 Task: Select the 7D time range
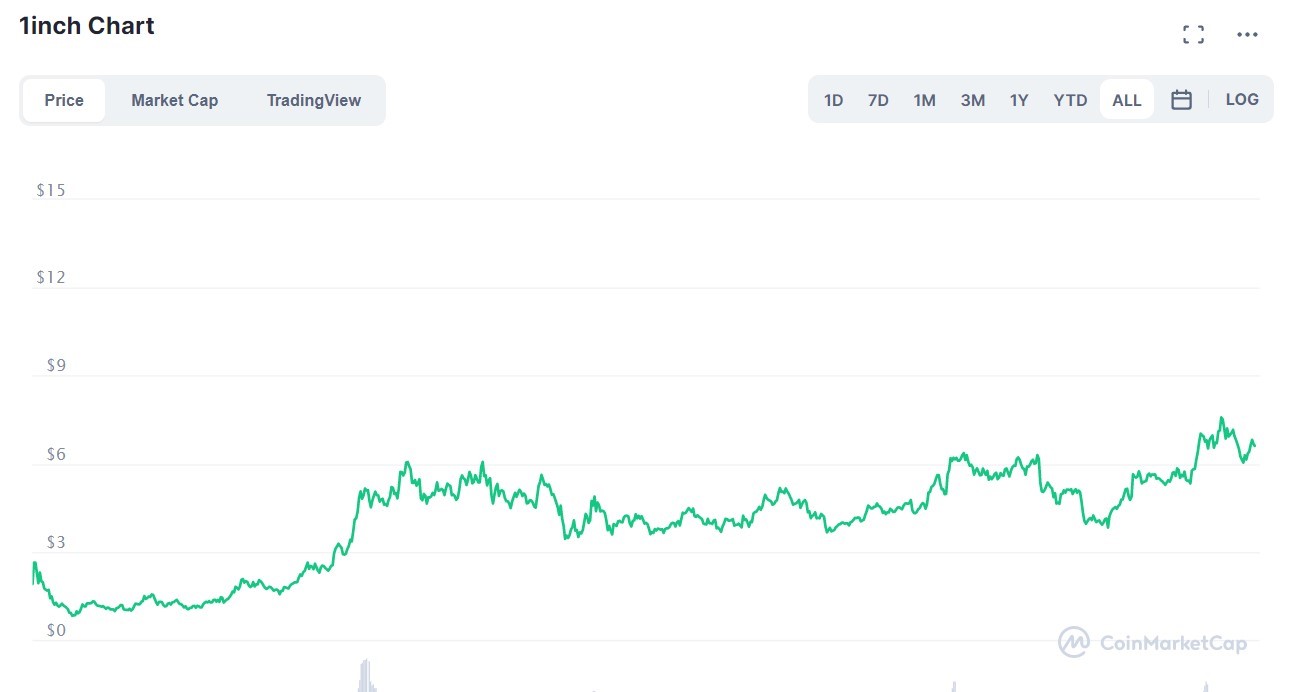click(878, 100)
